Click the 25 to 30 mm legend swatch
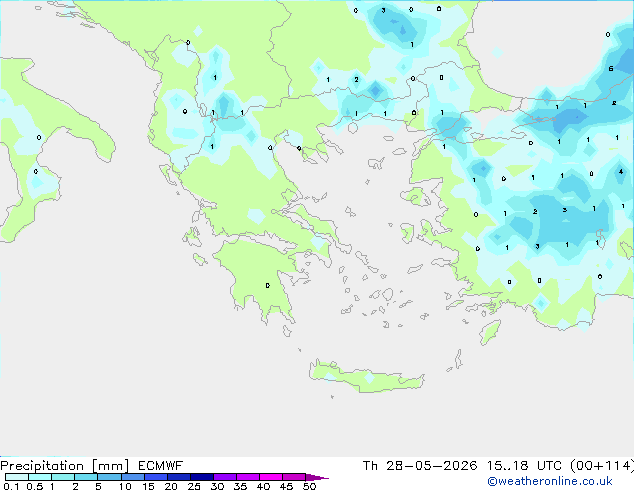Image resolution: width=634 pixels, height=490 pixels. click(x=202, y=477)
